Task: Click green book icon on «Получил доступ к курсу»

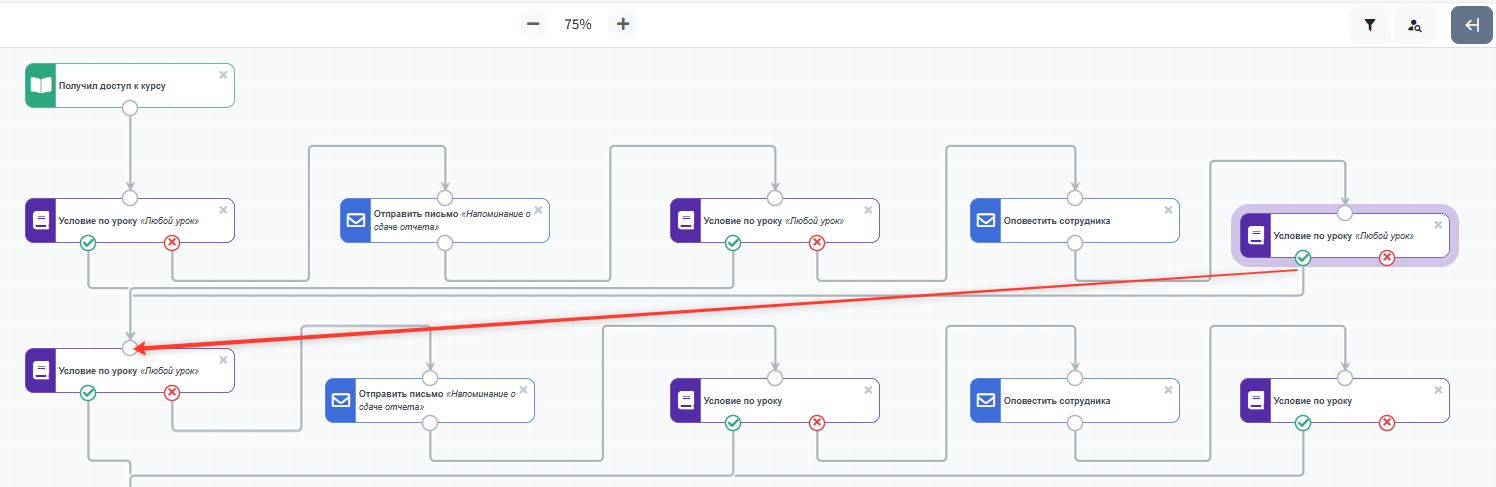Action: click(41, 86)
